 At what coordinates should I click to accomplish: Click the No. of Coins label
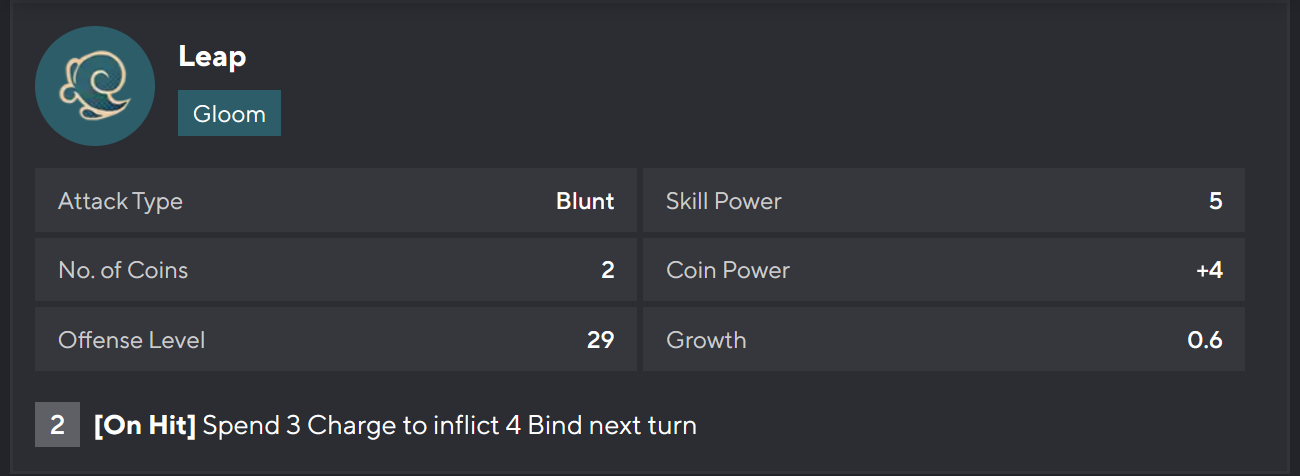point(123,270)
